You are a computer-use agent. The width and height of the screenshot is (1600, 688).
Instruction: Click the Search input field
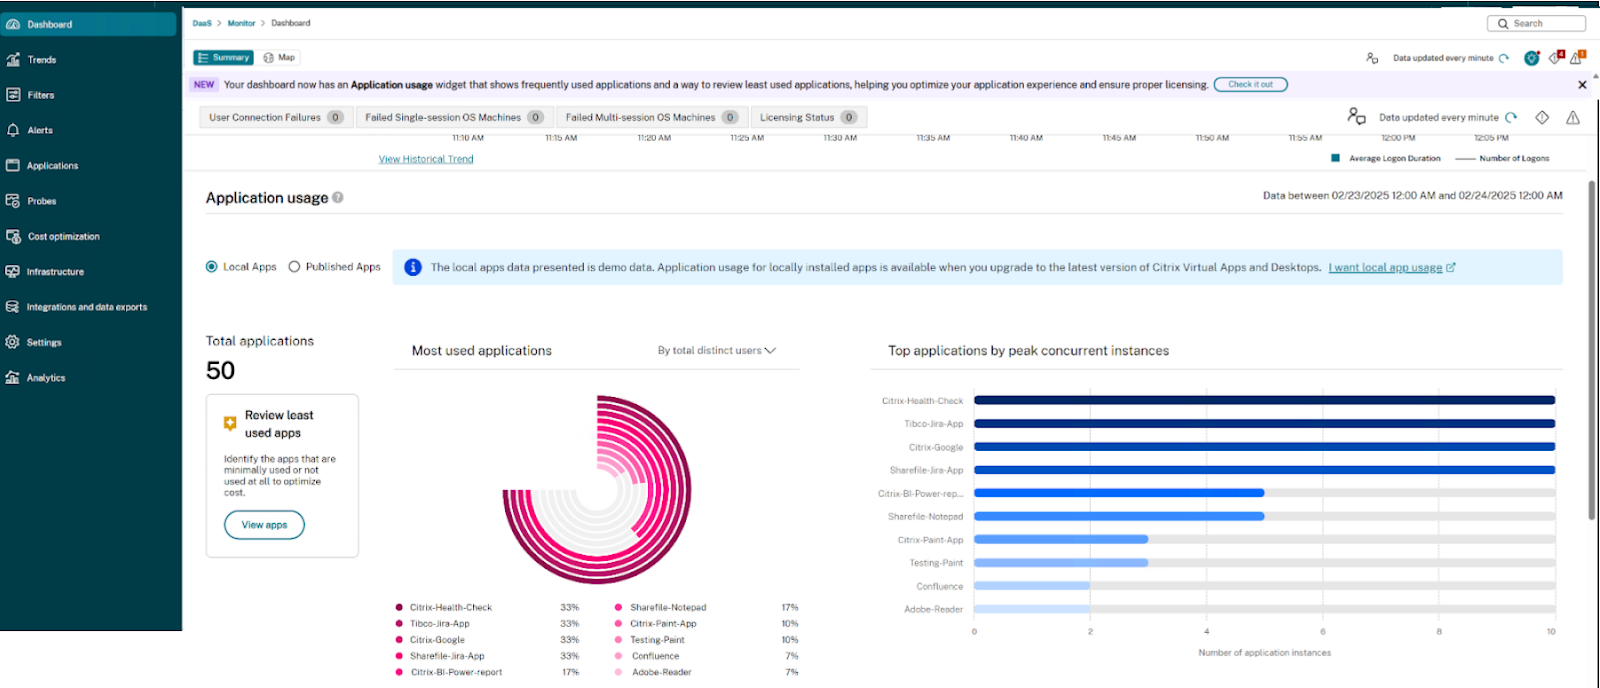point(1536,24)
